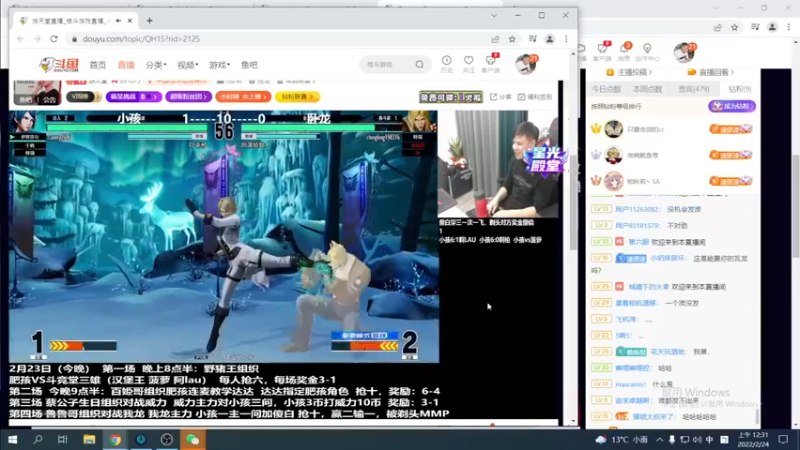Viewport: 800px width, 450px height.
Task: Click the 福利签到 check-in icon above the video
Action: click(535, 96)
